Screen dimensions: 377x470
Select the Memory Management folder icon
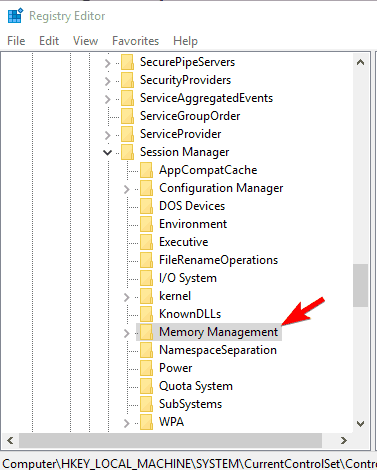[x=146, y=332]
